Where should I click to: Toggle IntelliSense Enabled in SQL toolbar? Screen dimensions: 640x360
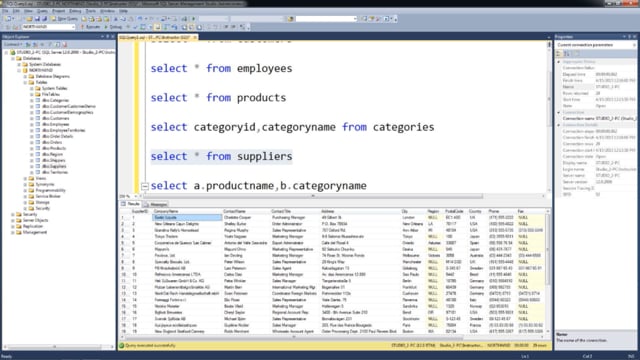(x=158, y=27)
